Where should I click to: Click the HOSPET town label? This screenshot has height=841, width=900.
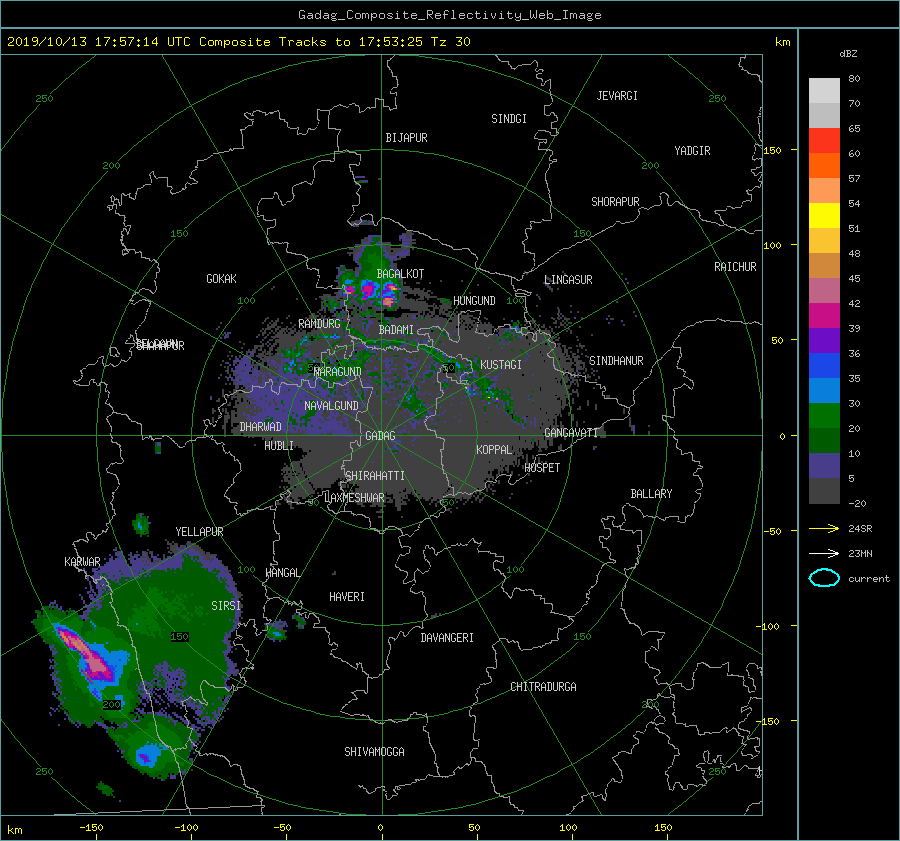[x=542, y=468]
